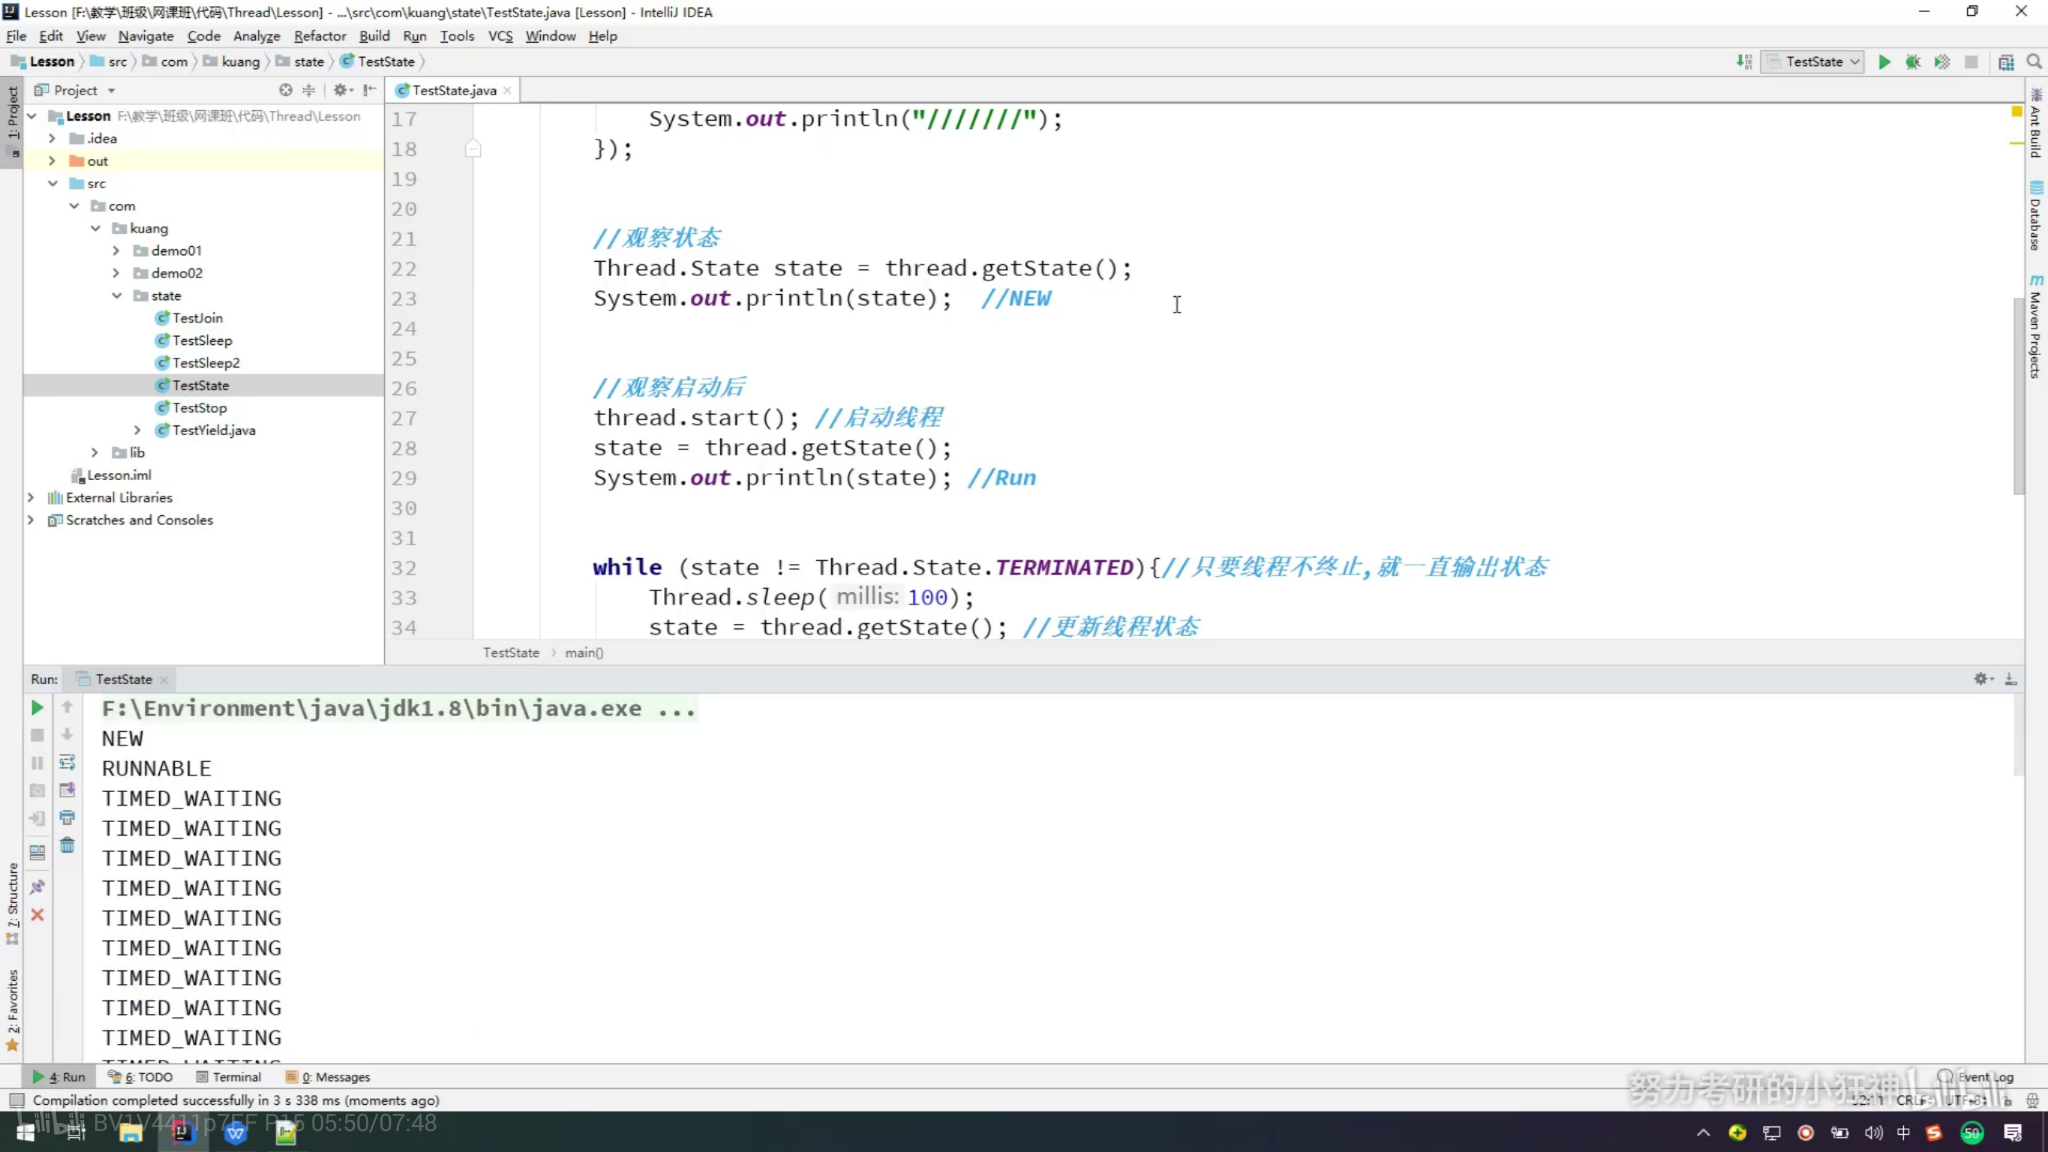Click the Exit arrow icon in Run panel
This screenshot has width=2048, height=1152.
point(37,819)
